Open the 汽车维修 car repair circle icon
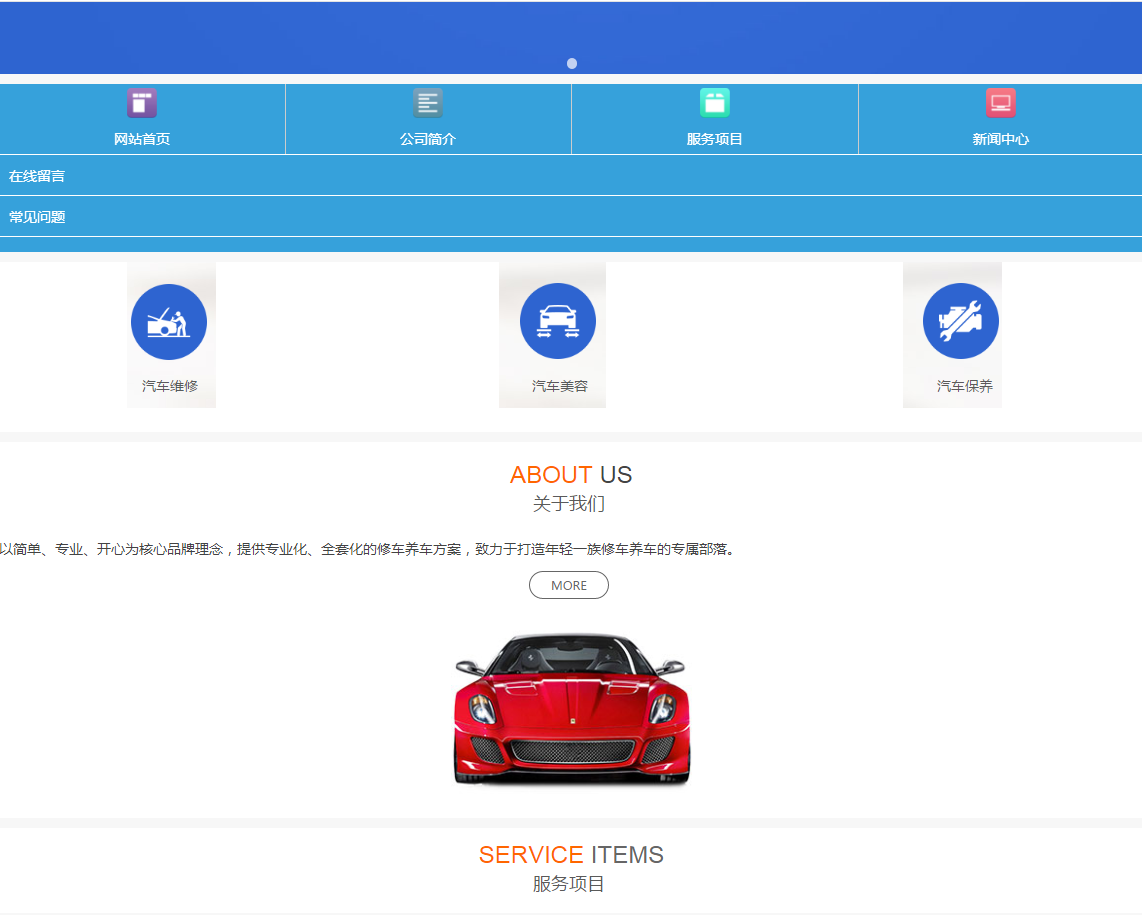 [169, 322]
